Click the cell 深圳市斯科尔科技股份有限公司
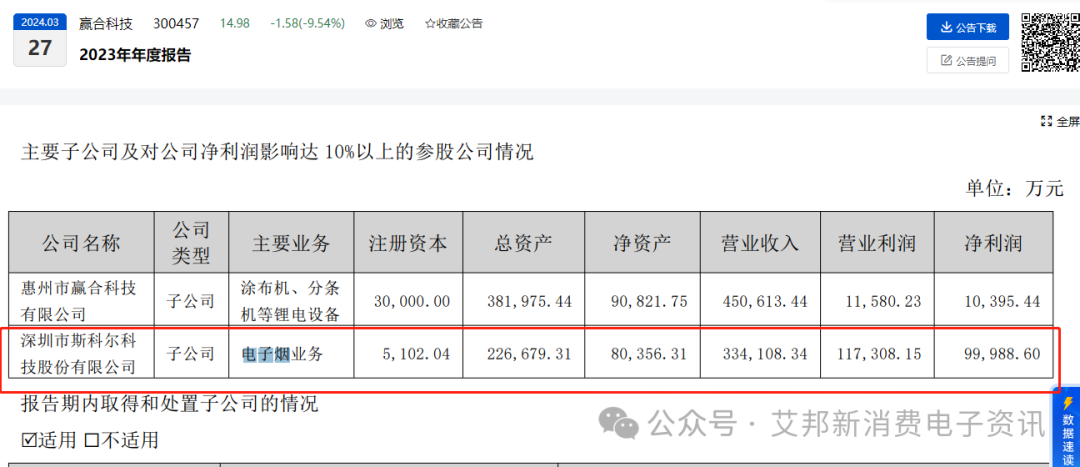 (81, 353)
